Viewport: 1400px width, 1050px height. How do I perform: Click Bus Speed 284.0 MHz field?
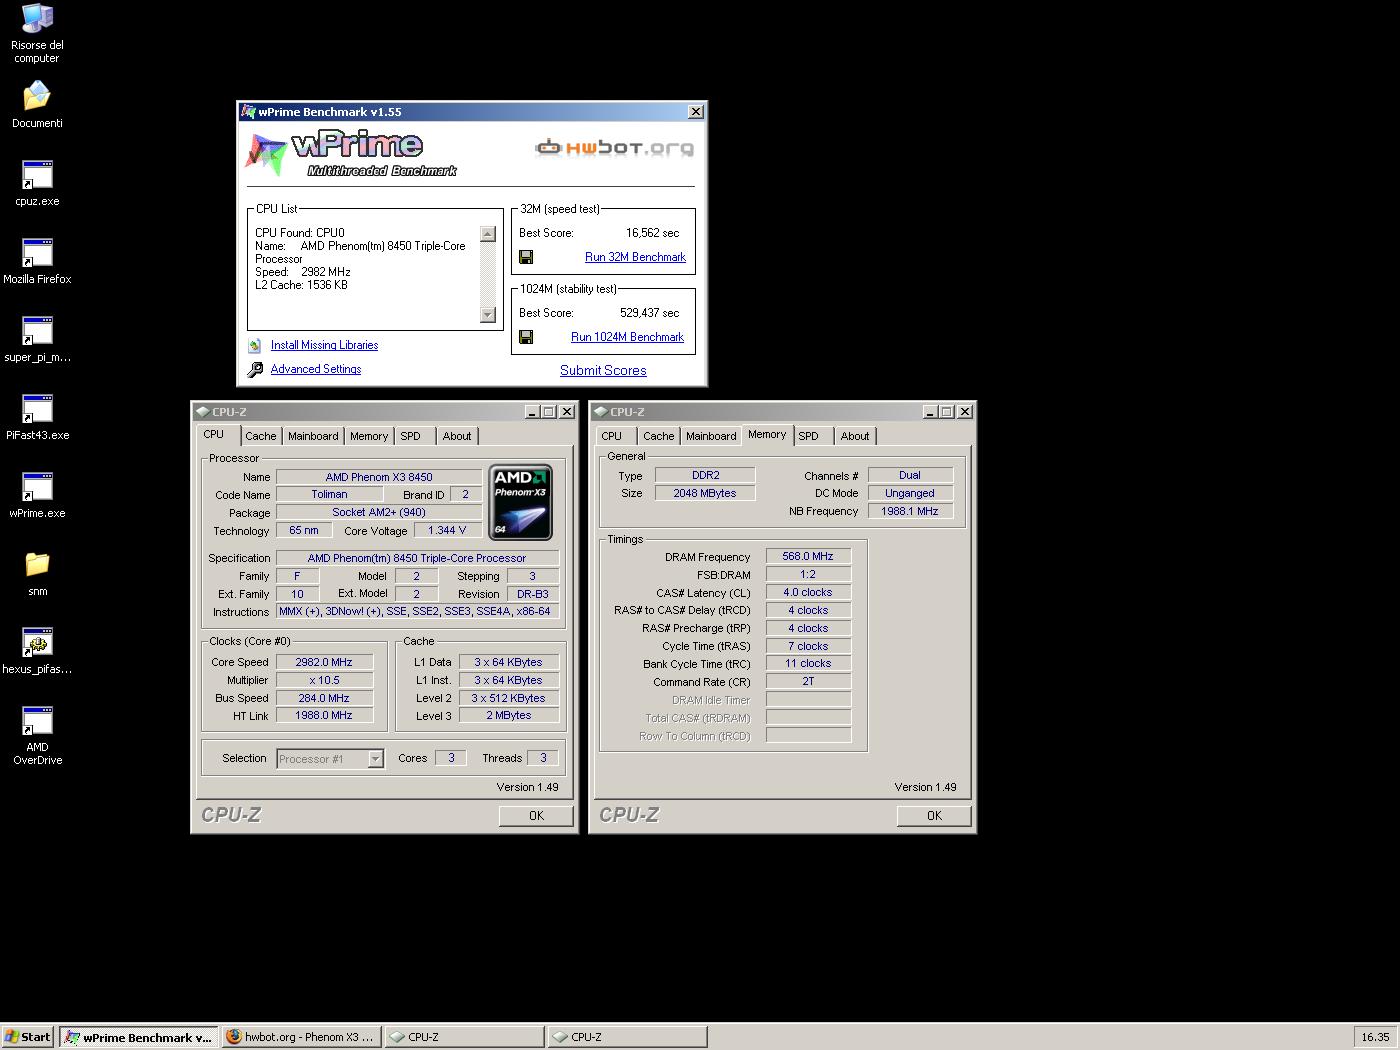click(324, 698)
